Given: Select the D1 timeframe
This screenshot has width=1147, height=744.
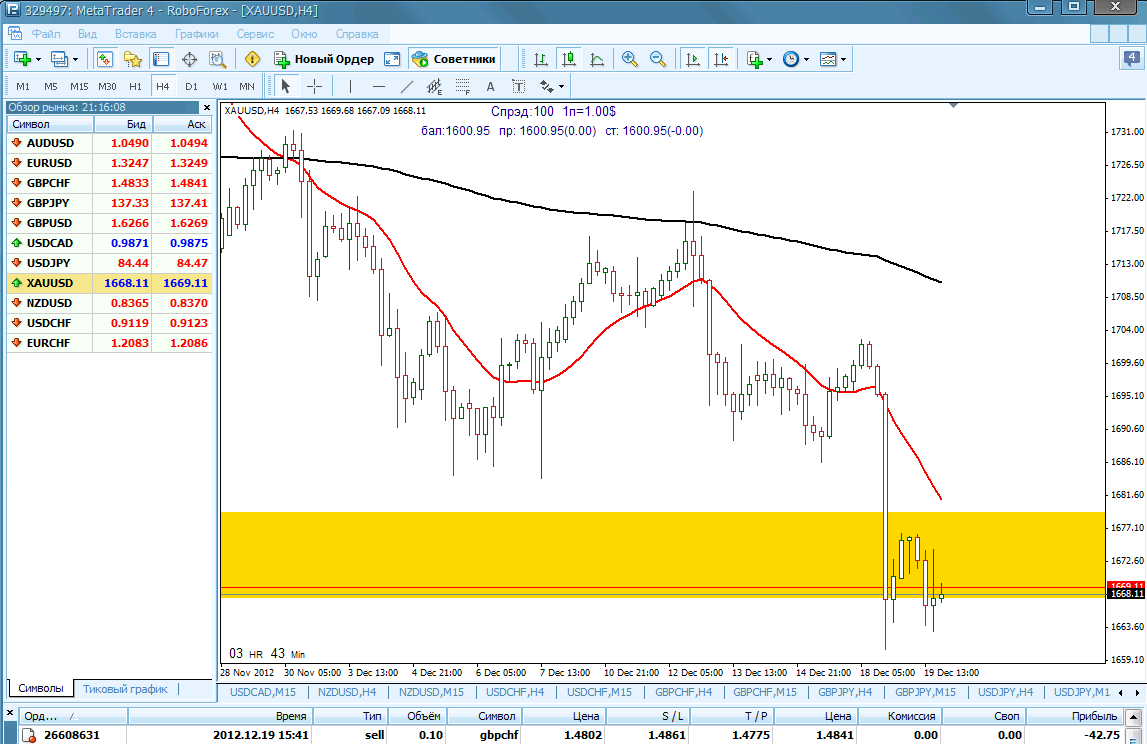Looking at the screenshot, I should 191,86.
